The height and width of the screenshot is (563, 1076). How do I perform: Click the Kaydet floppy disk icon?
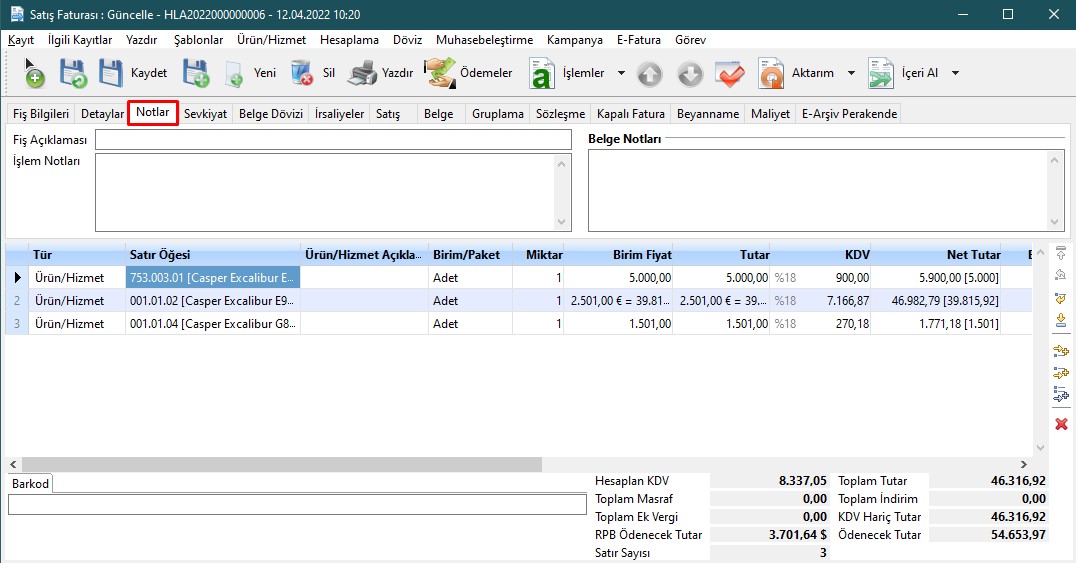[x=110, y=73]
